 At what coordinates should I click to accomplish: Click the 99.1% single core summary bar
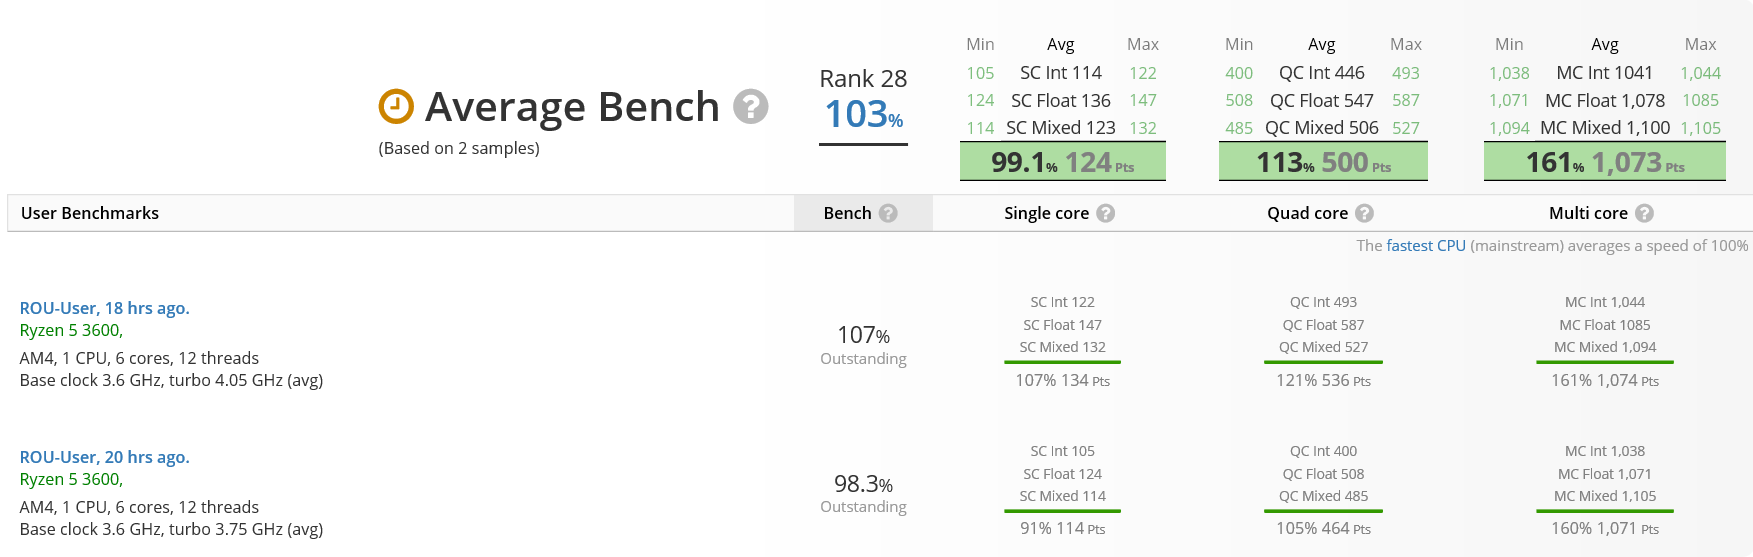pyautogui.click(x=1063, y=161)
